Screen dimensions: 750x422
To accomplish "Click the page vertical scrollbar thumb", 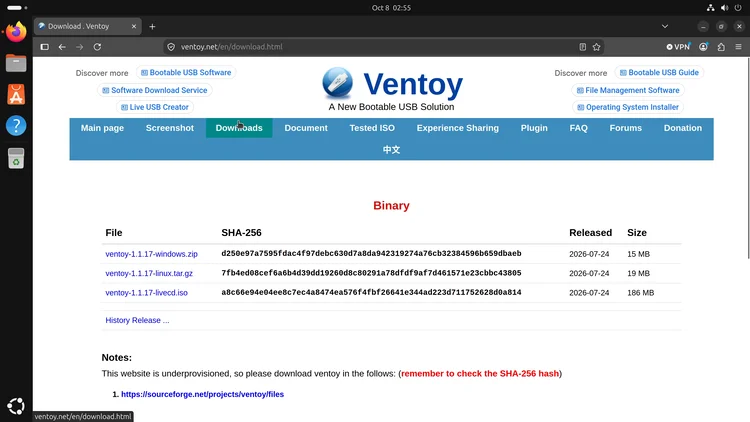I will pos(748,158).
